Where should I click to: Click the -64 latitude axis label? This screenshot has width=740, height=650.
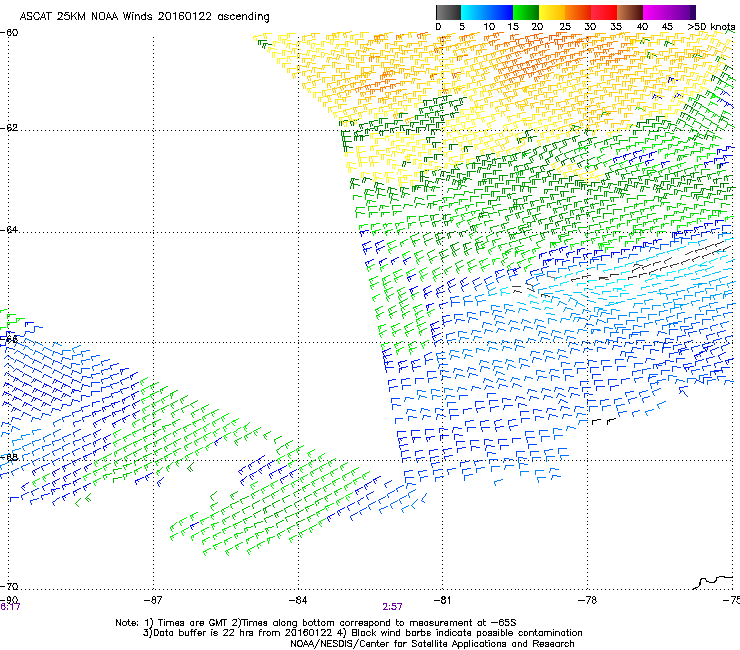(x=9, y=230)
